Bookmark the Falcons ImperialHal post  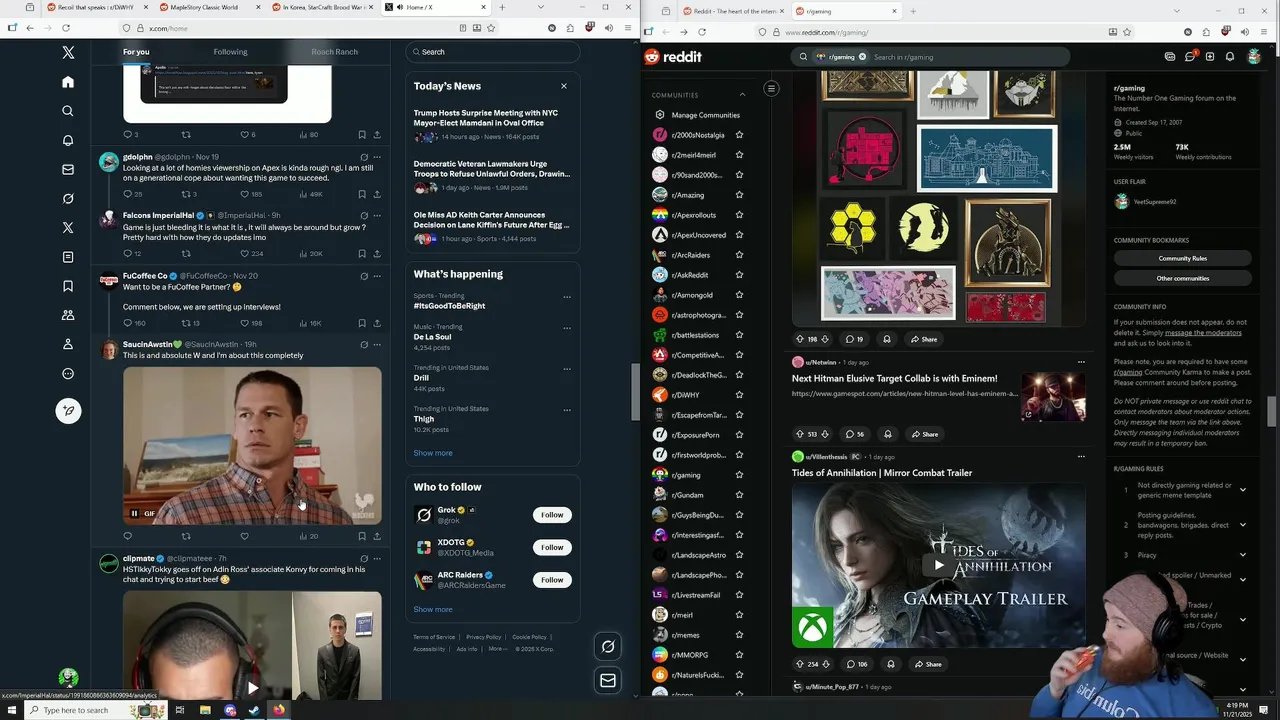coord(362,254)
